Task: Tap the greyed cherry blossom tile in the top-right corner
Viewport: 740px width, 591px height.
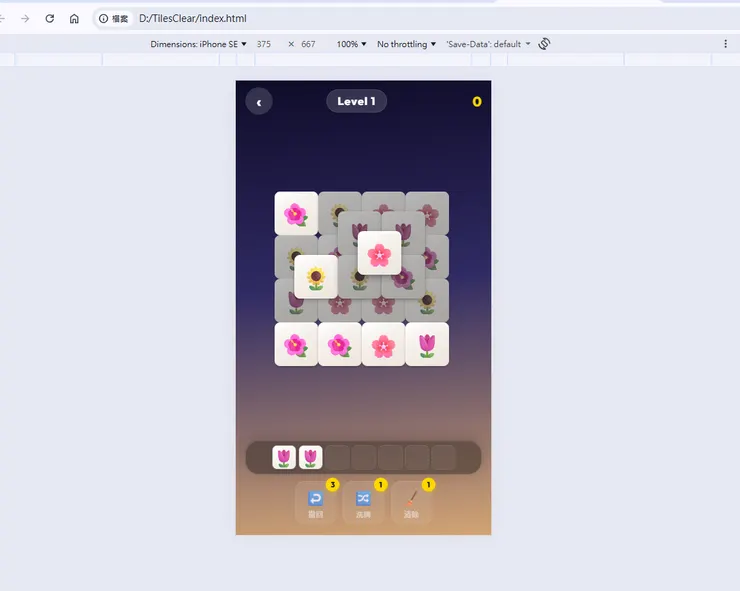Action: click(433, 209)
